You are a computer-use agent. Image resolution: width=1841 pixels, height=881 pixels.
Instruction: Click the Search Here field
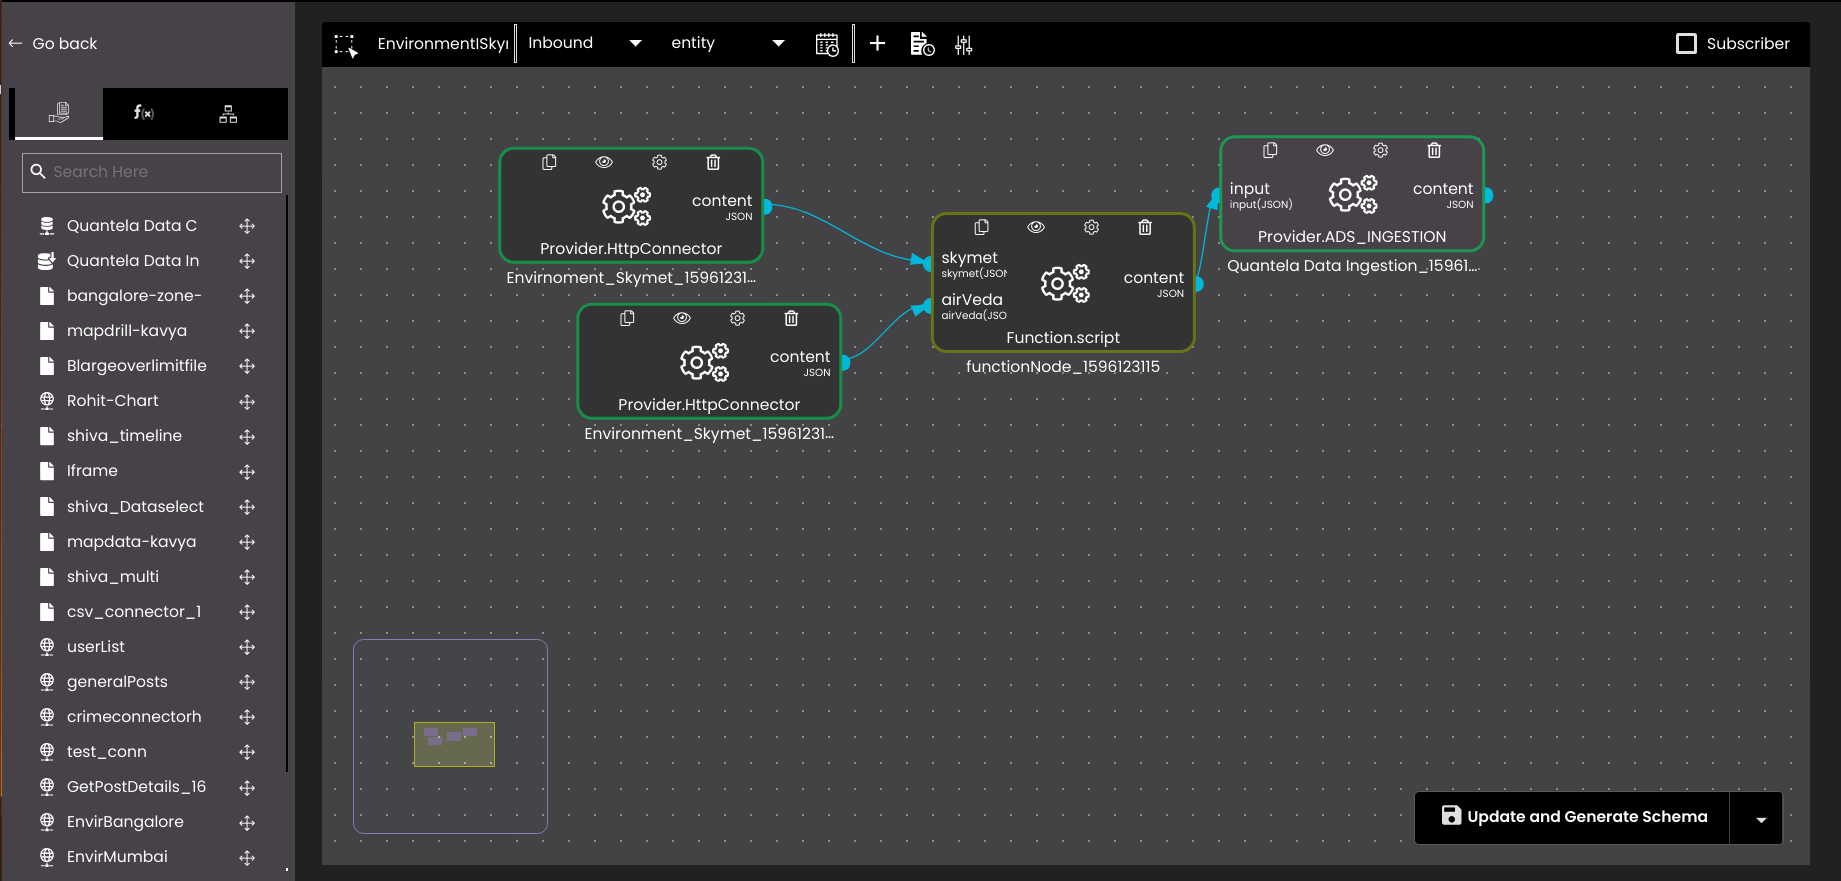pos(152,172)
